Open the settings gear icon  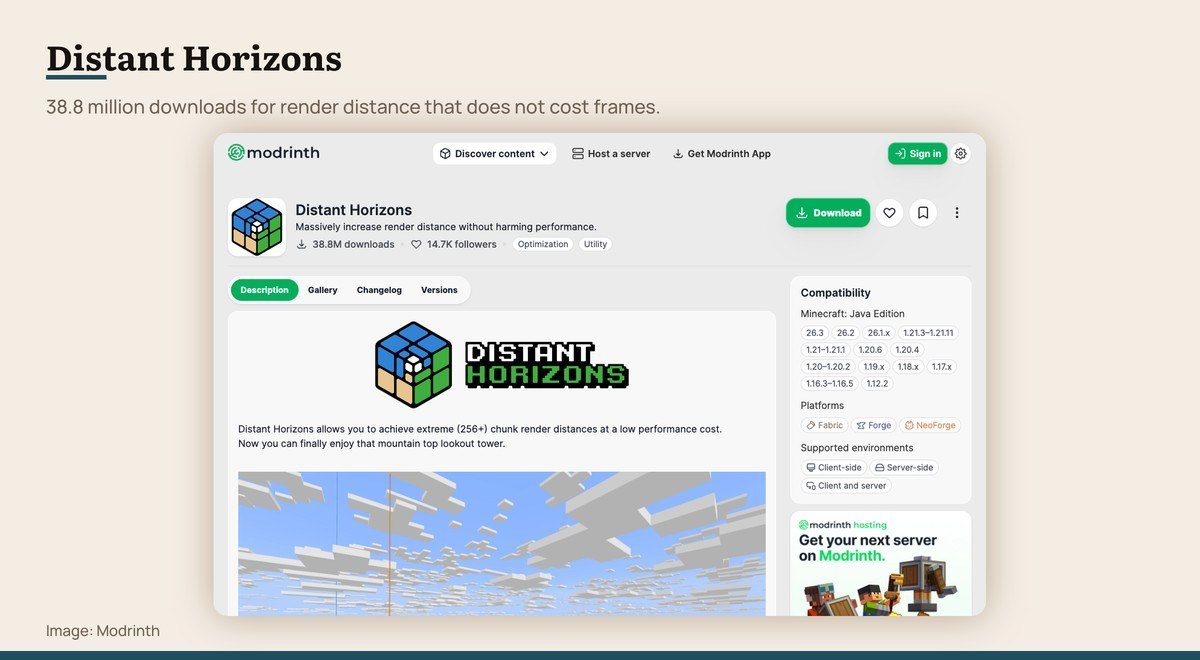tap(961, 154)
